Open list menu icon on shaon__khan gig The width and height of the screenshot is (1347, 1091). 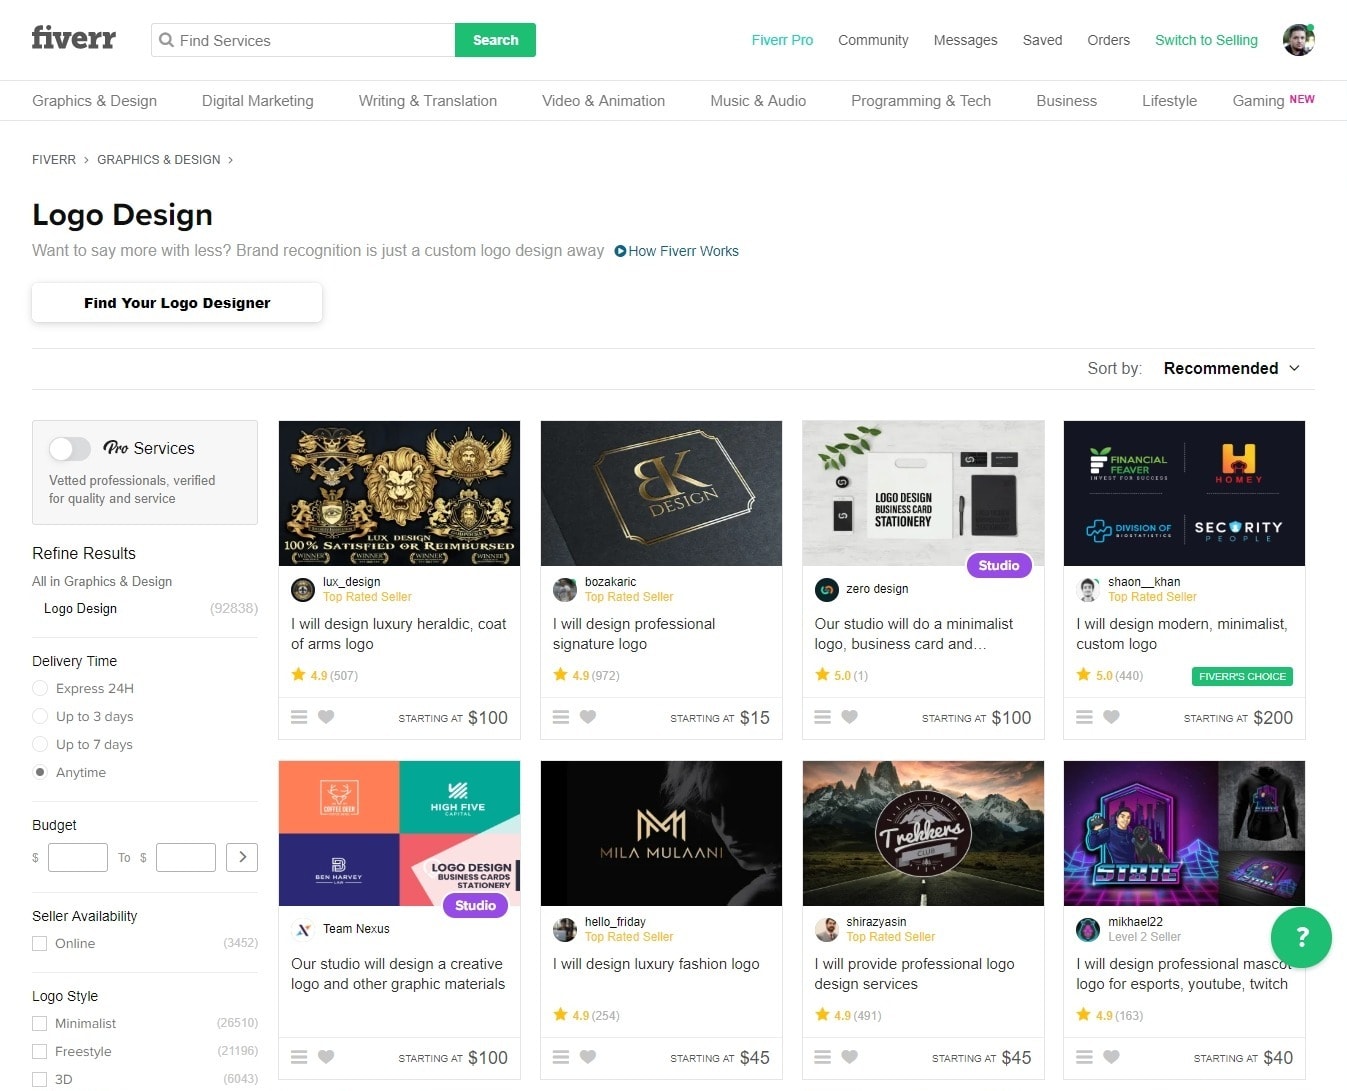(x=1084, y=717)
